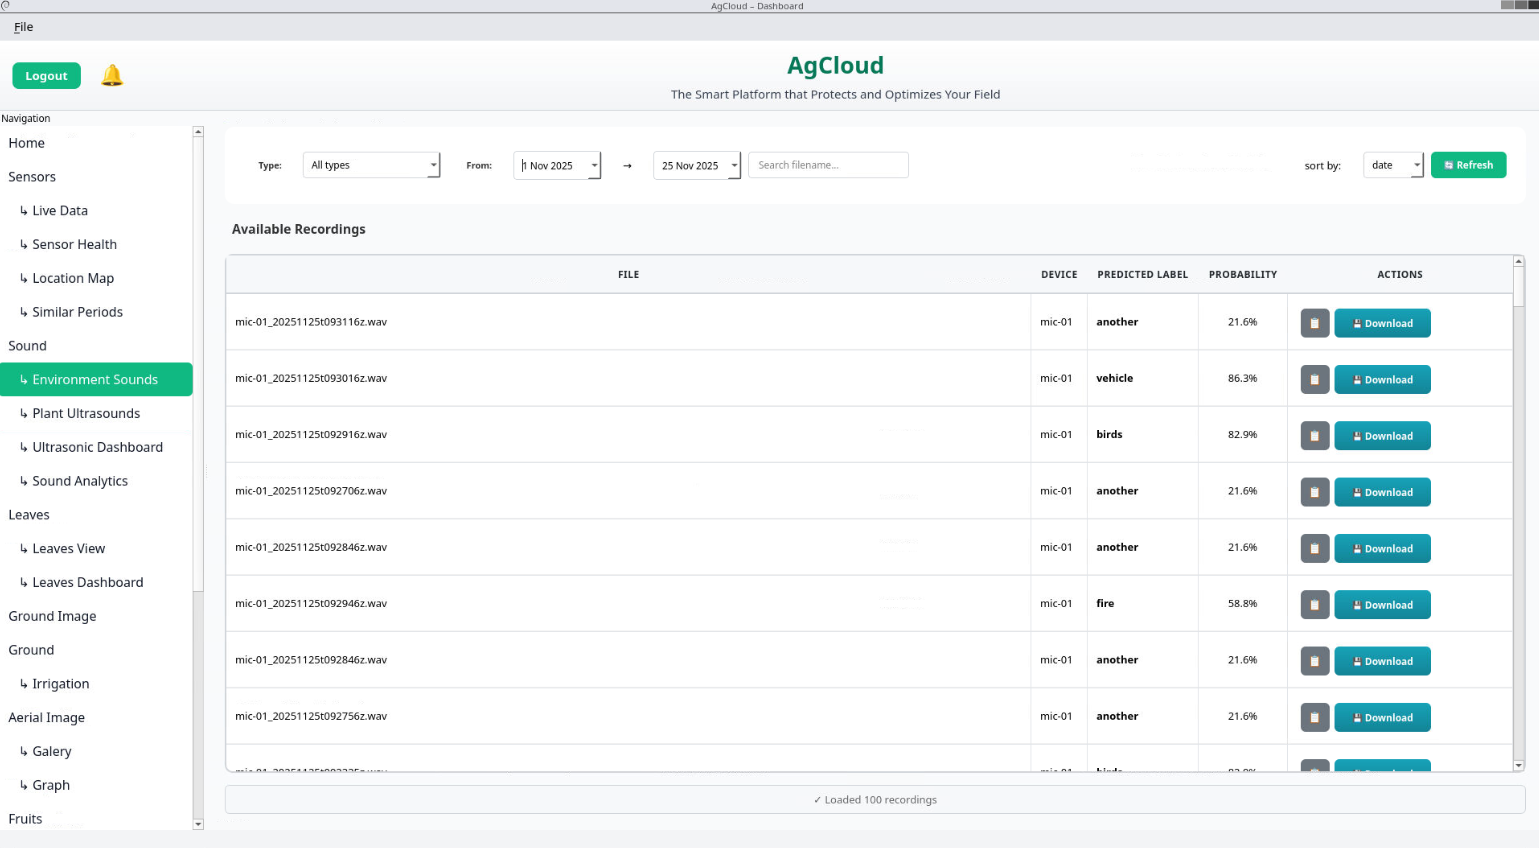Viewport: 1539px width, 848px height.
Task: Open the File menu
Action: click(x=24, y=27)
